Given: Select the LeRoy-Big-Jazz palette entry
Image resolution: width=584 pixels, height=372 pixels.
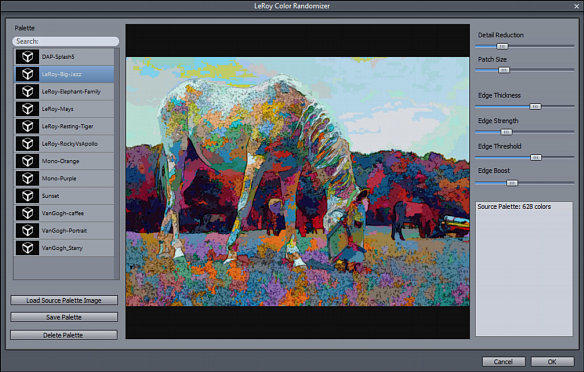Looking at the screenshot, I should 64,74.
